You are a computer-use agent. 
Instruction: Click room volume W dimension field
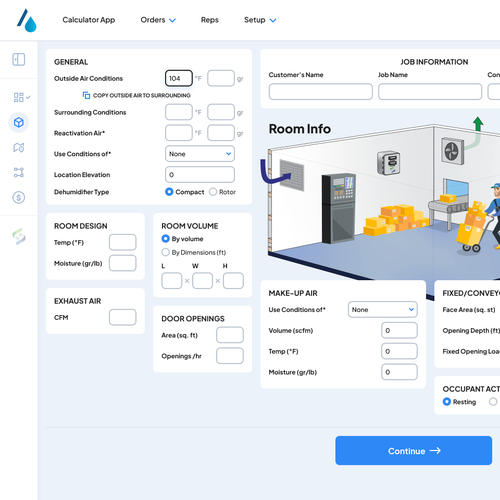click(x=202, y=281)
